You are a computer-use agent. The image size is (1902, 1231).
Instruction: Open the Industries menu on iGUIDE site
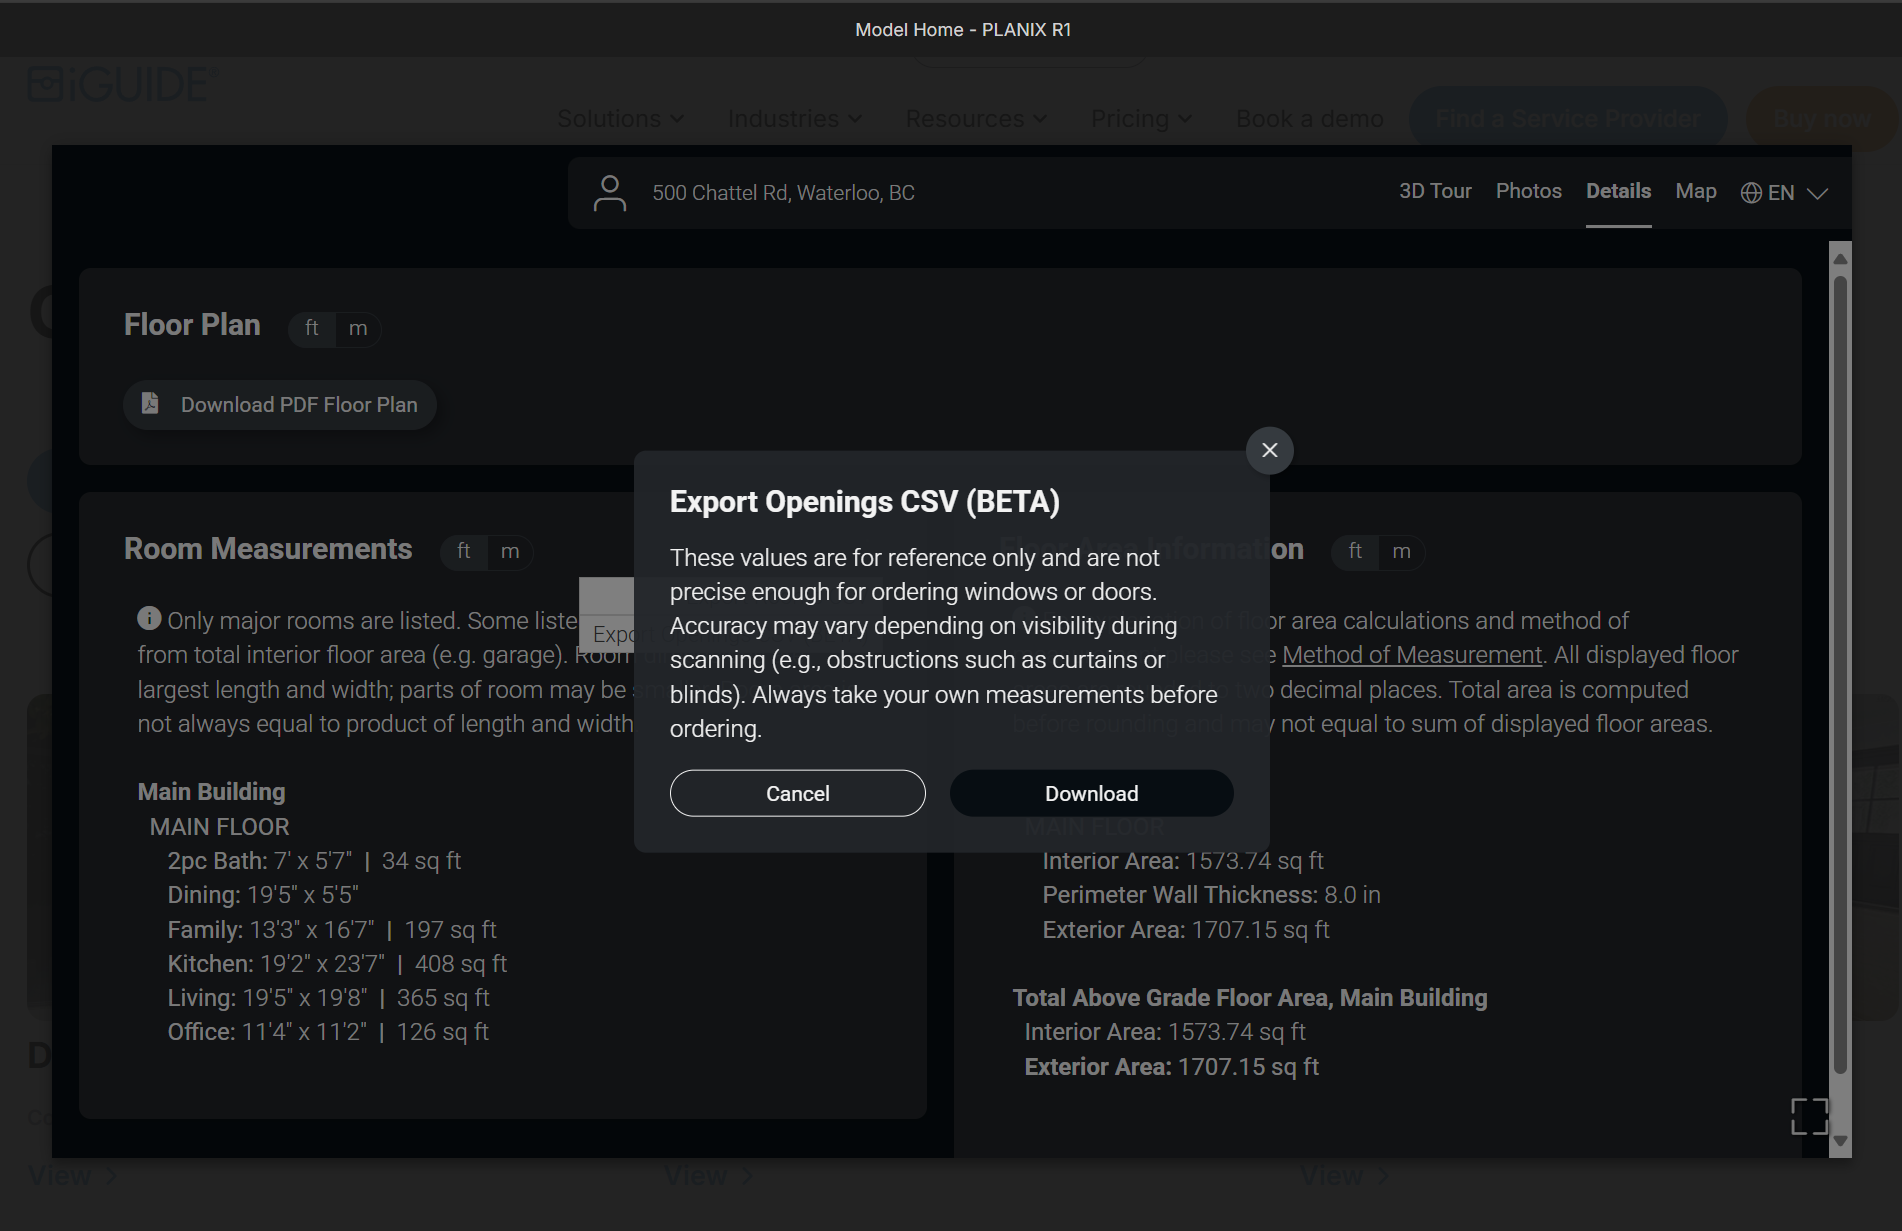[x=795, y=119]
